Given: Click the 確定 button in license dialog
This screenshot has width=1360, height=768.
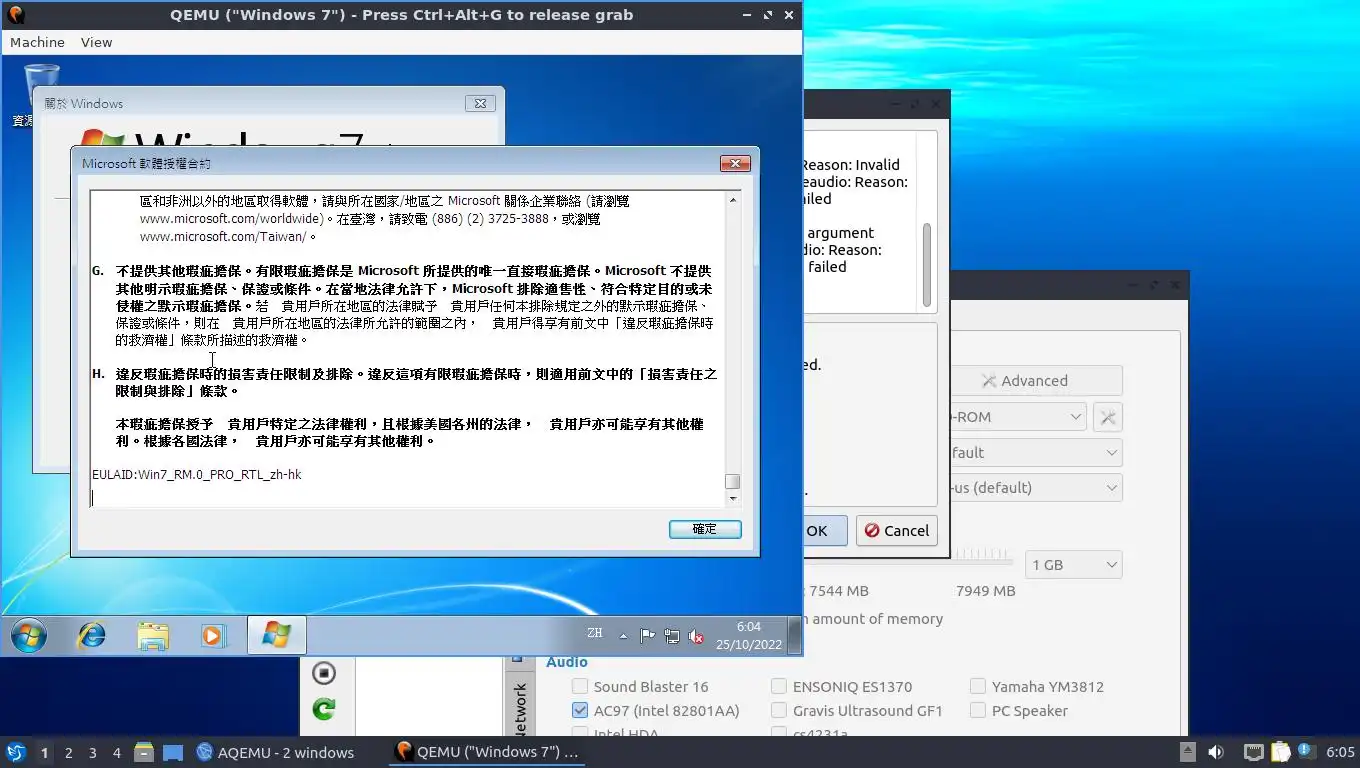Looking at the screenshot, I should [705, 529].
